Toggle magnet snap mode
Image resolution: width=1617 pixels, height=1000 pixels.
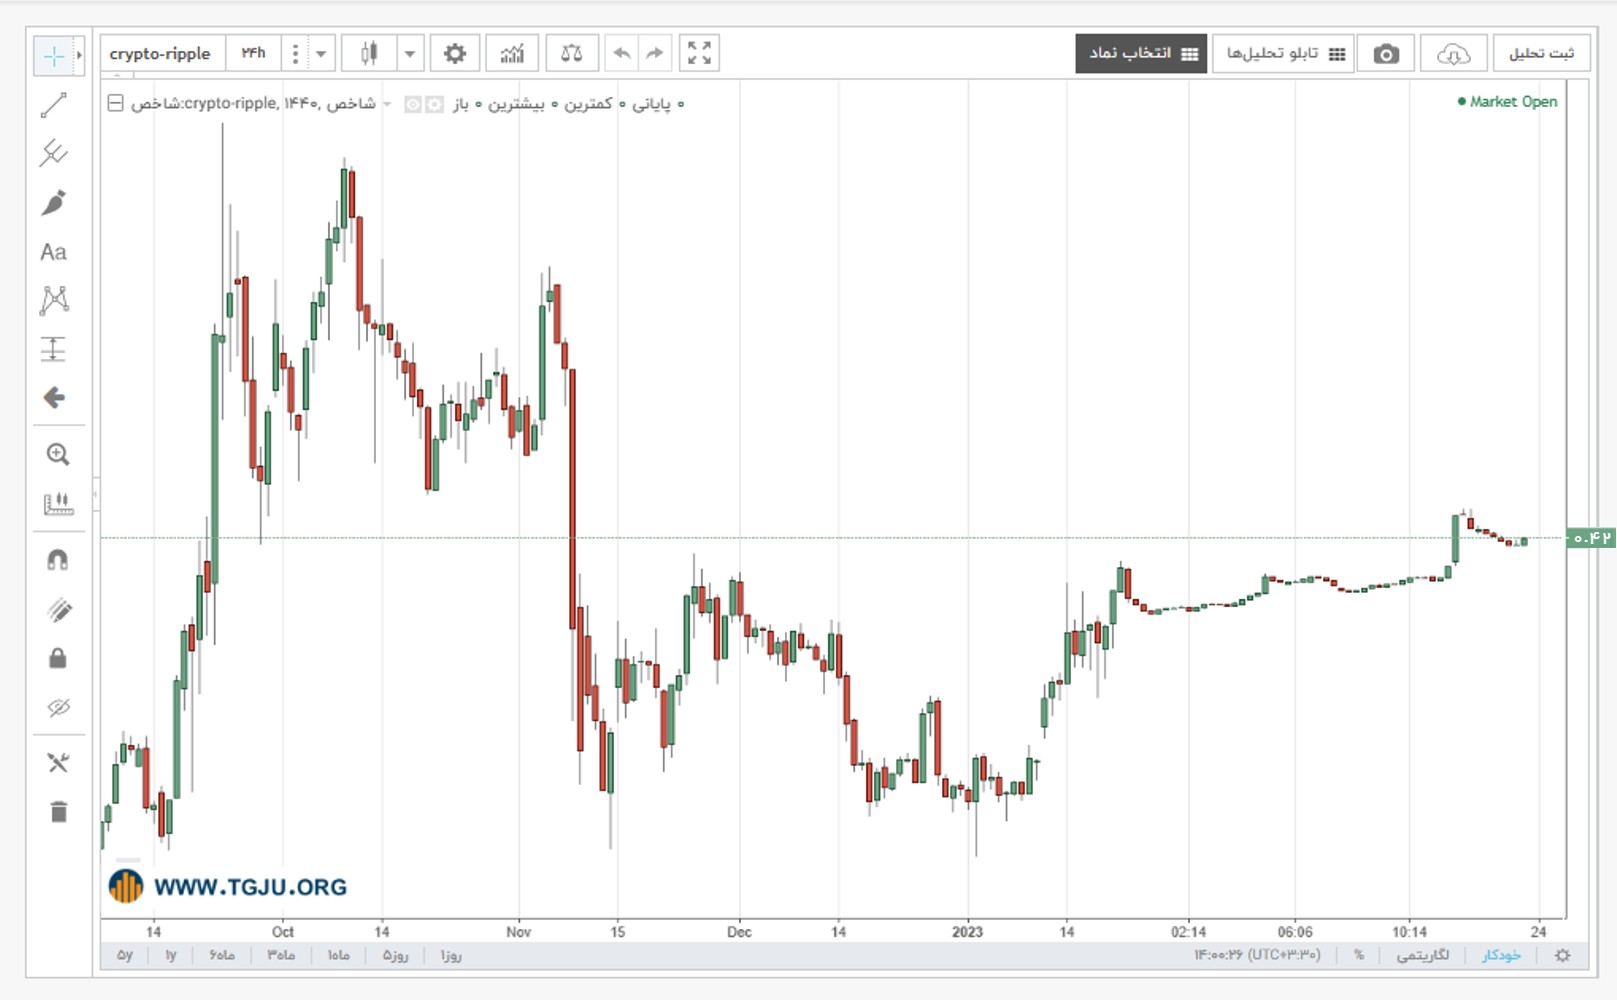(x=58, y=560)
